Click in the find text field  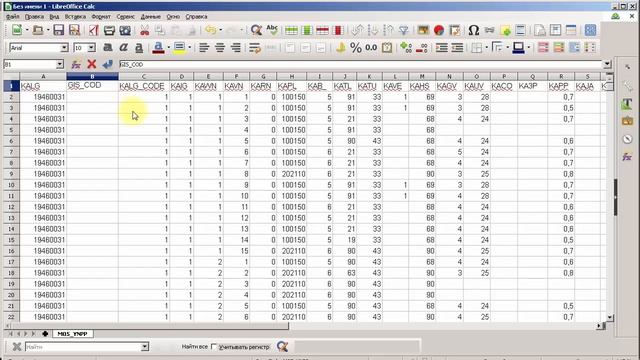pyautogui.click(x=83, y=347)
